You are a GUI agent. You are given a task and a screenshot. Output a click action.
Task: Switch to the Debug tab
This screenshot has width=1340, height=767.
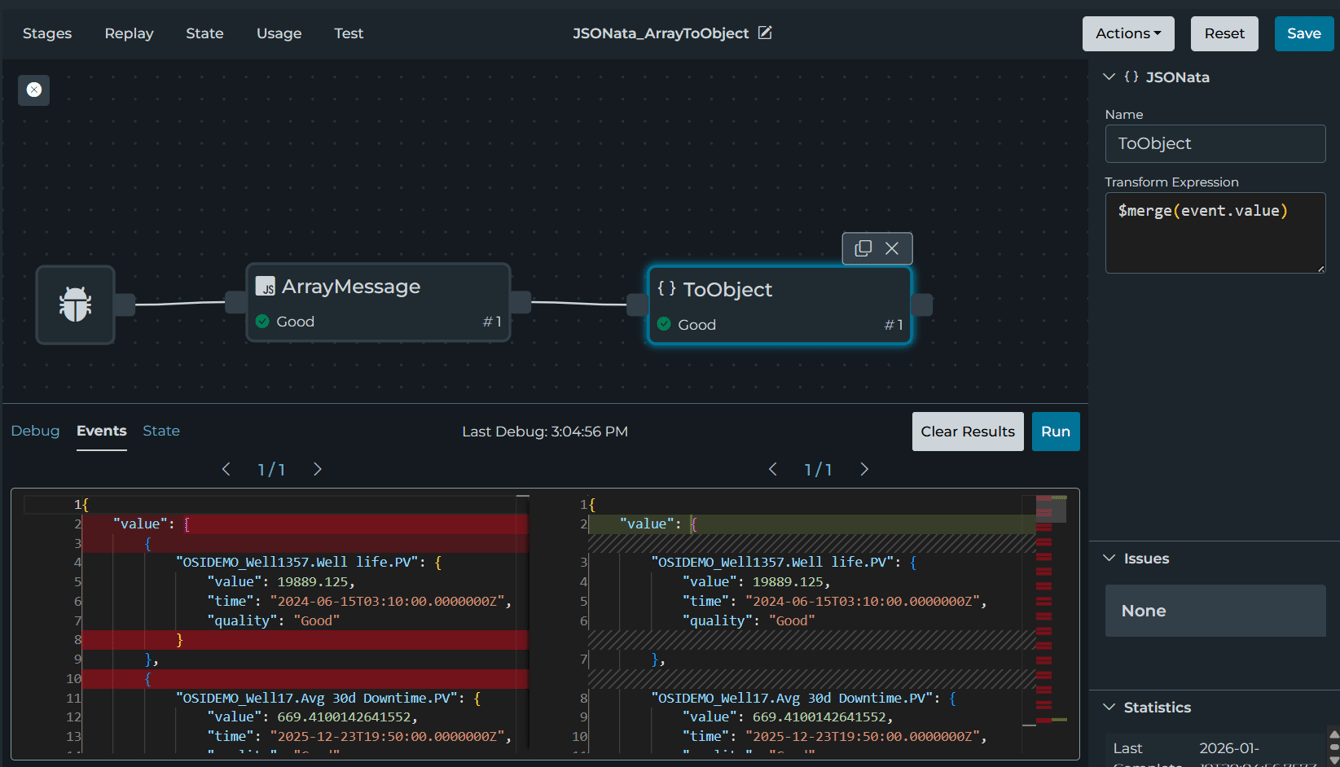[x=35, y=431]
